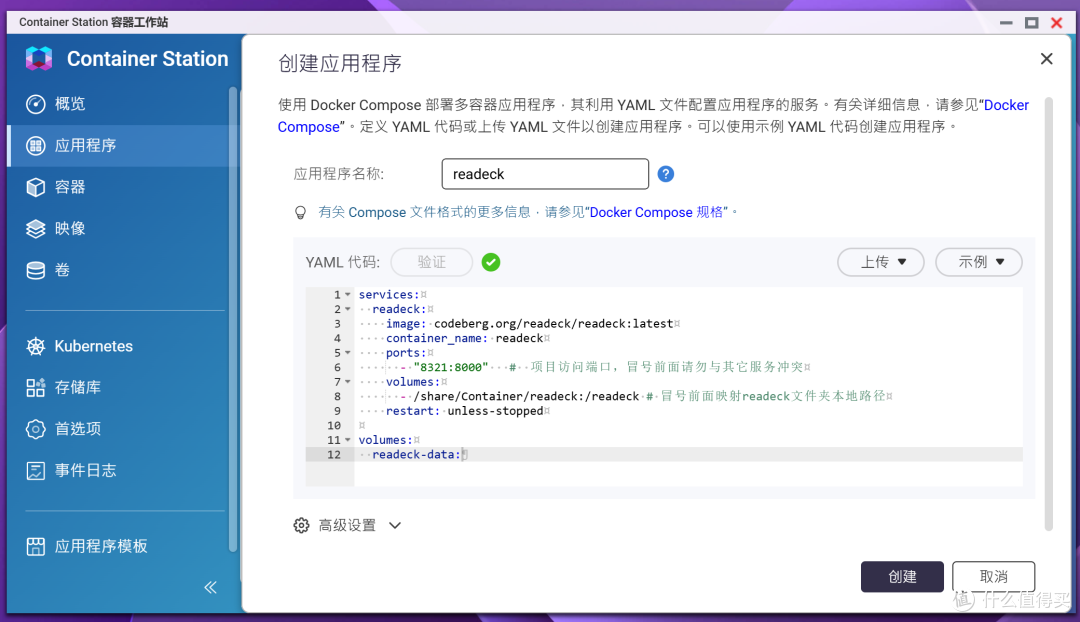Open the 应用程序模板 templates icon

point(36,546)
